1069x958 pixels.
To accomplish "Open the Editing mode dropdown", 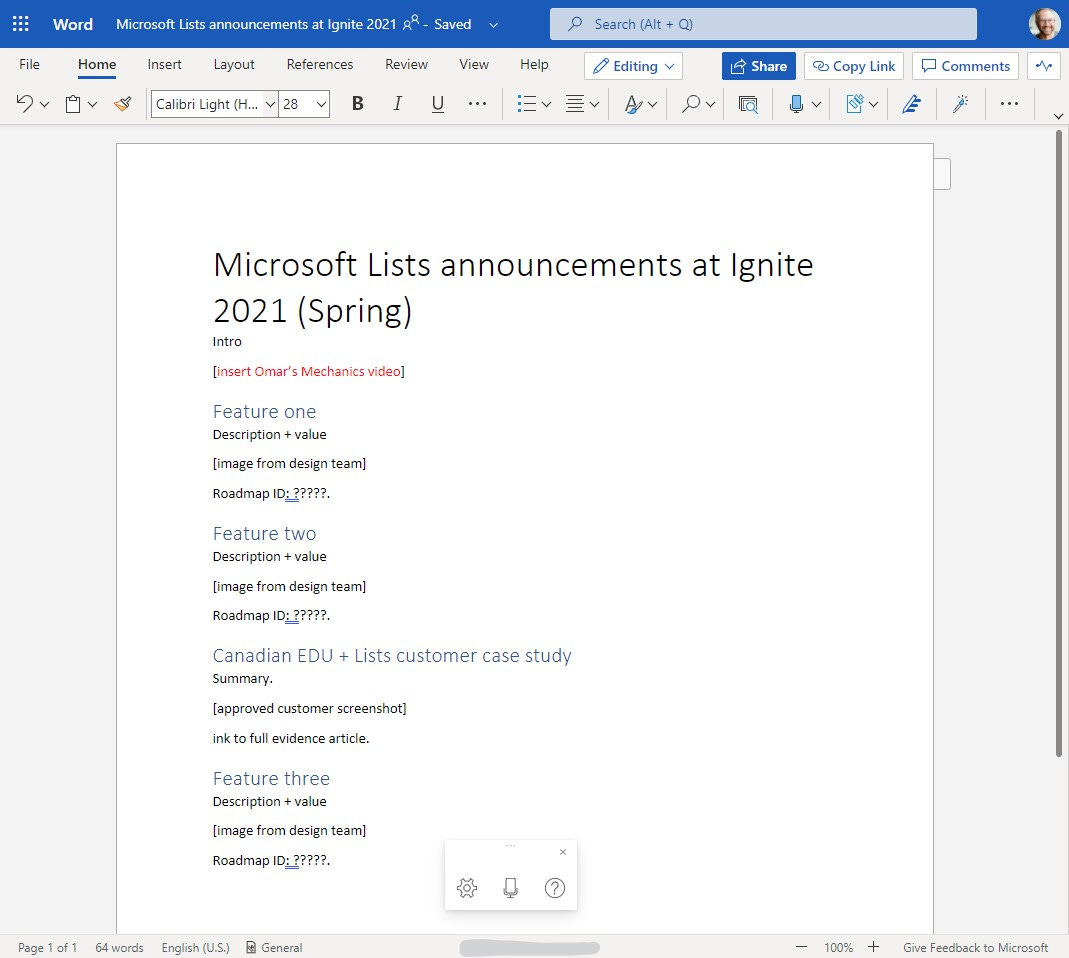I will pos(633,66).
